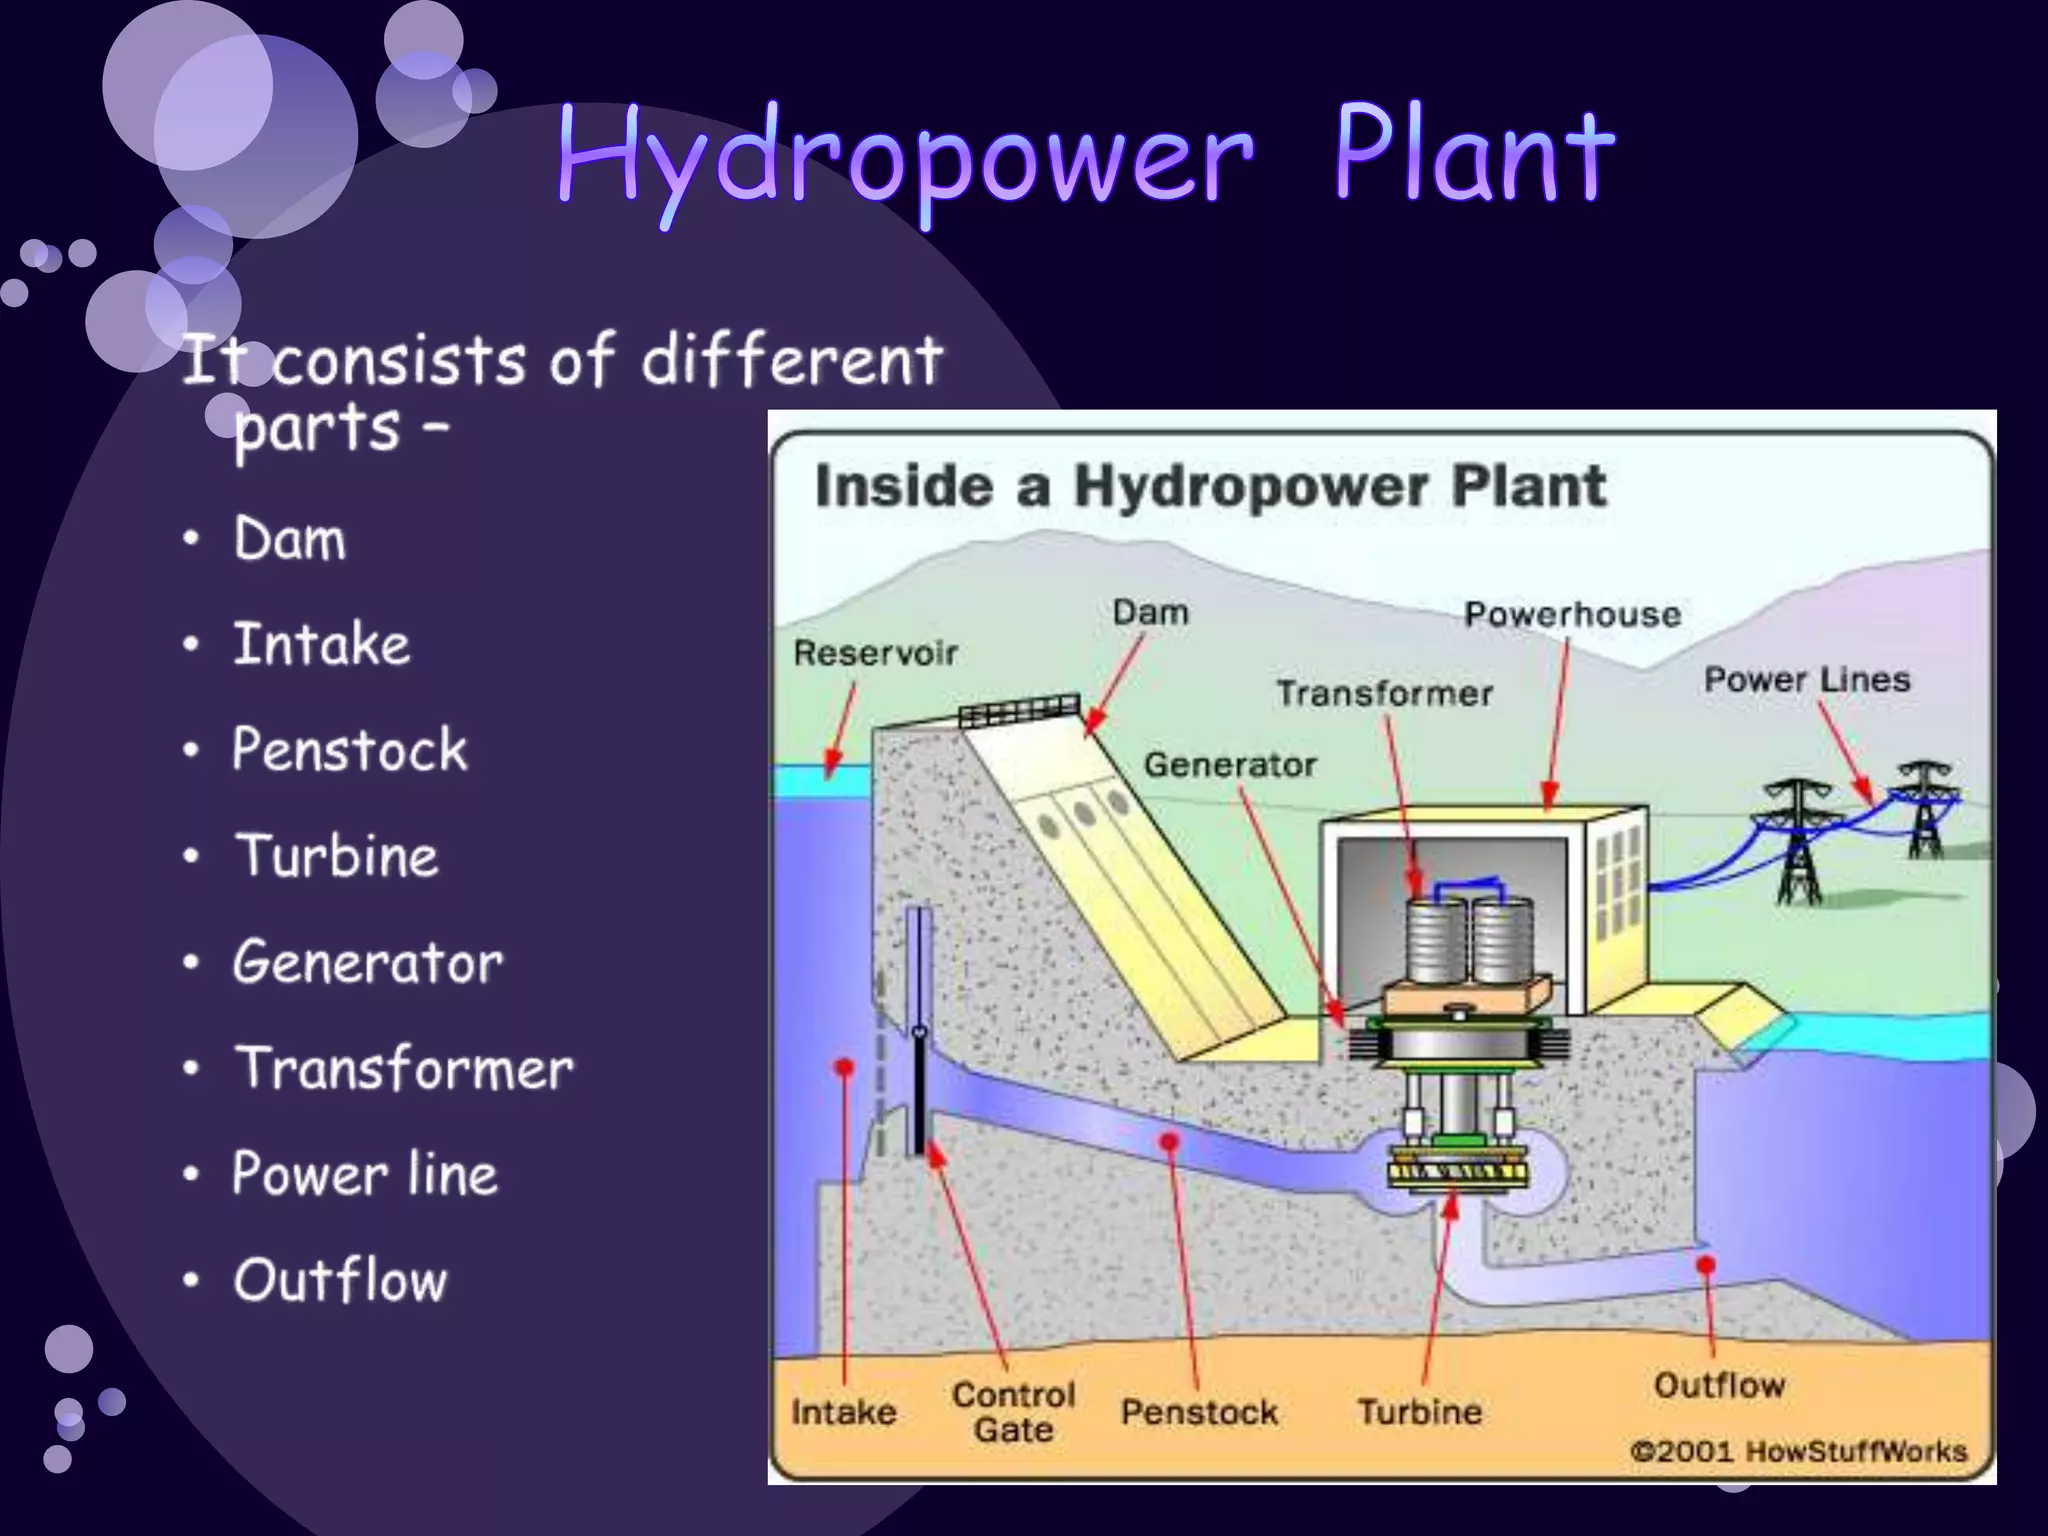Select the 'Outflow' bullet in list
Screen dimensions: 2048x1536
(x=340, y=1280)
